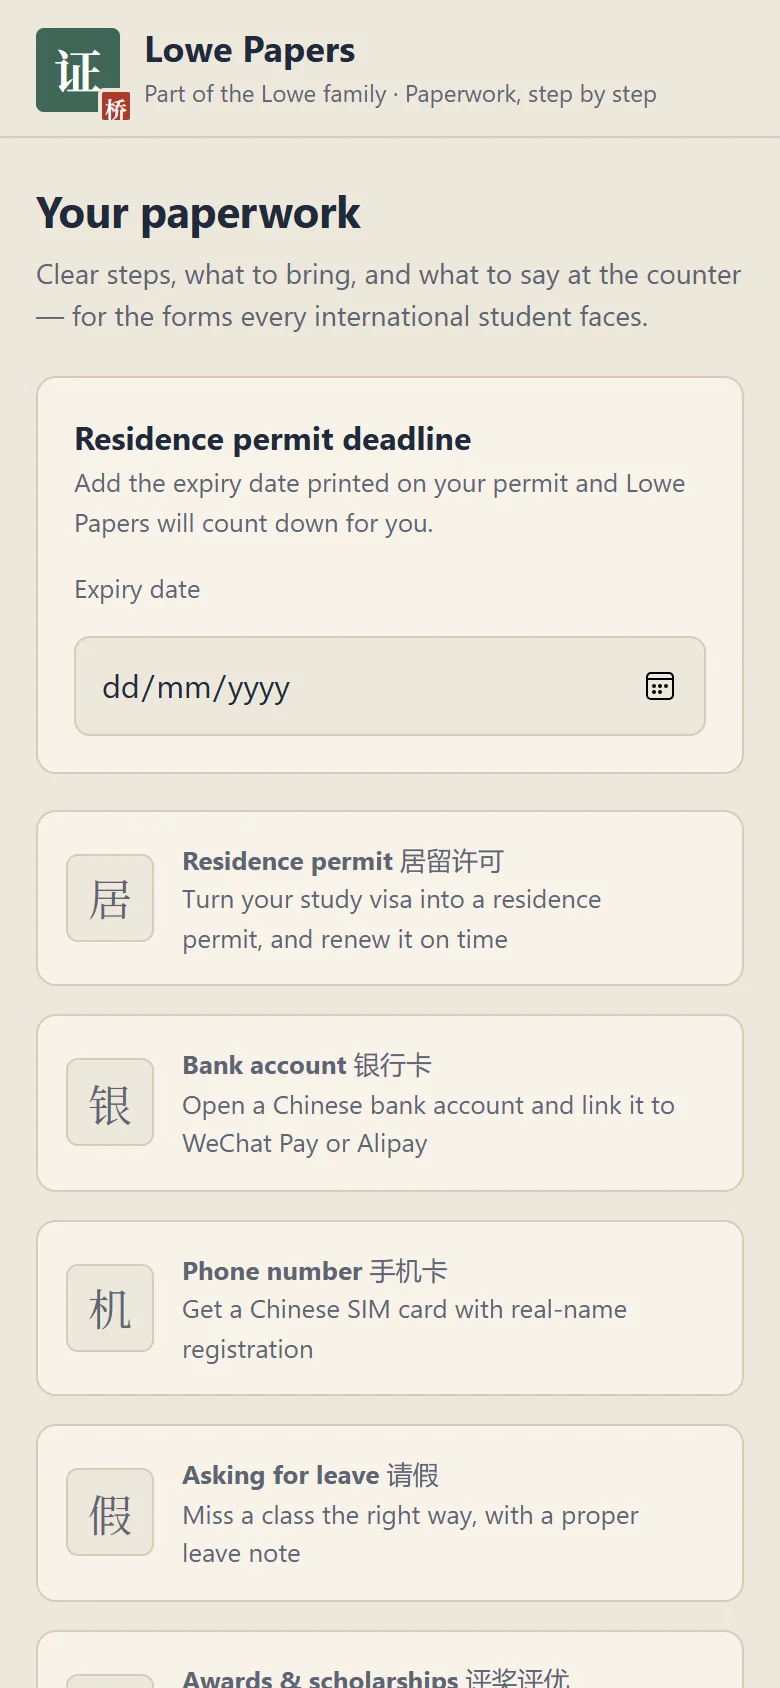Click the Lowe Papers site title
This screenshot has height=1688, width=780.
point(250,50)
